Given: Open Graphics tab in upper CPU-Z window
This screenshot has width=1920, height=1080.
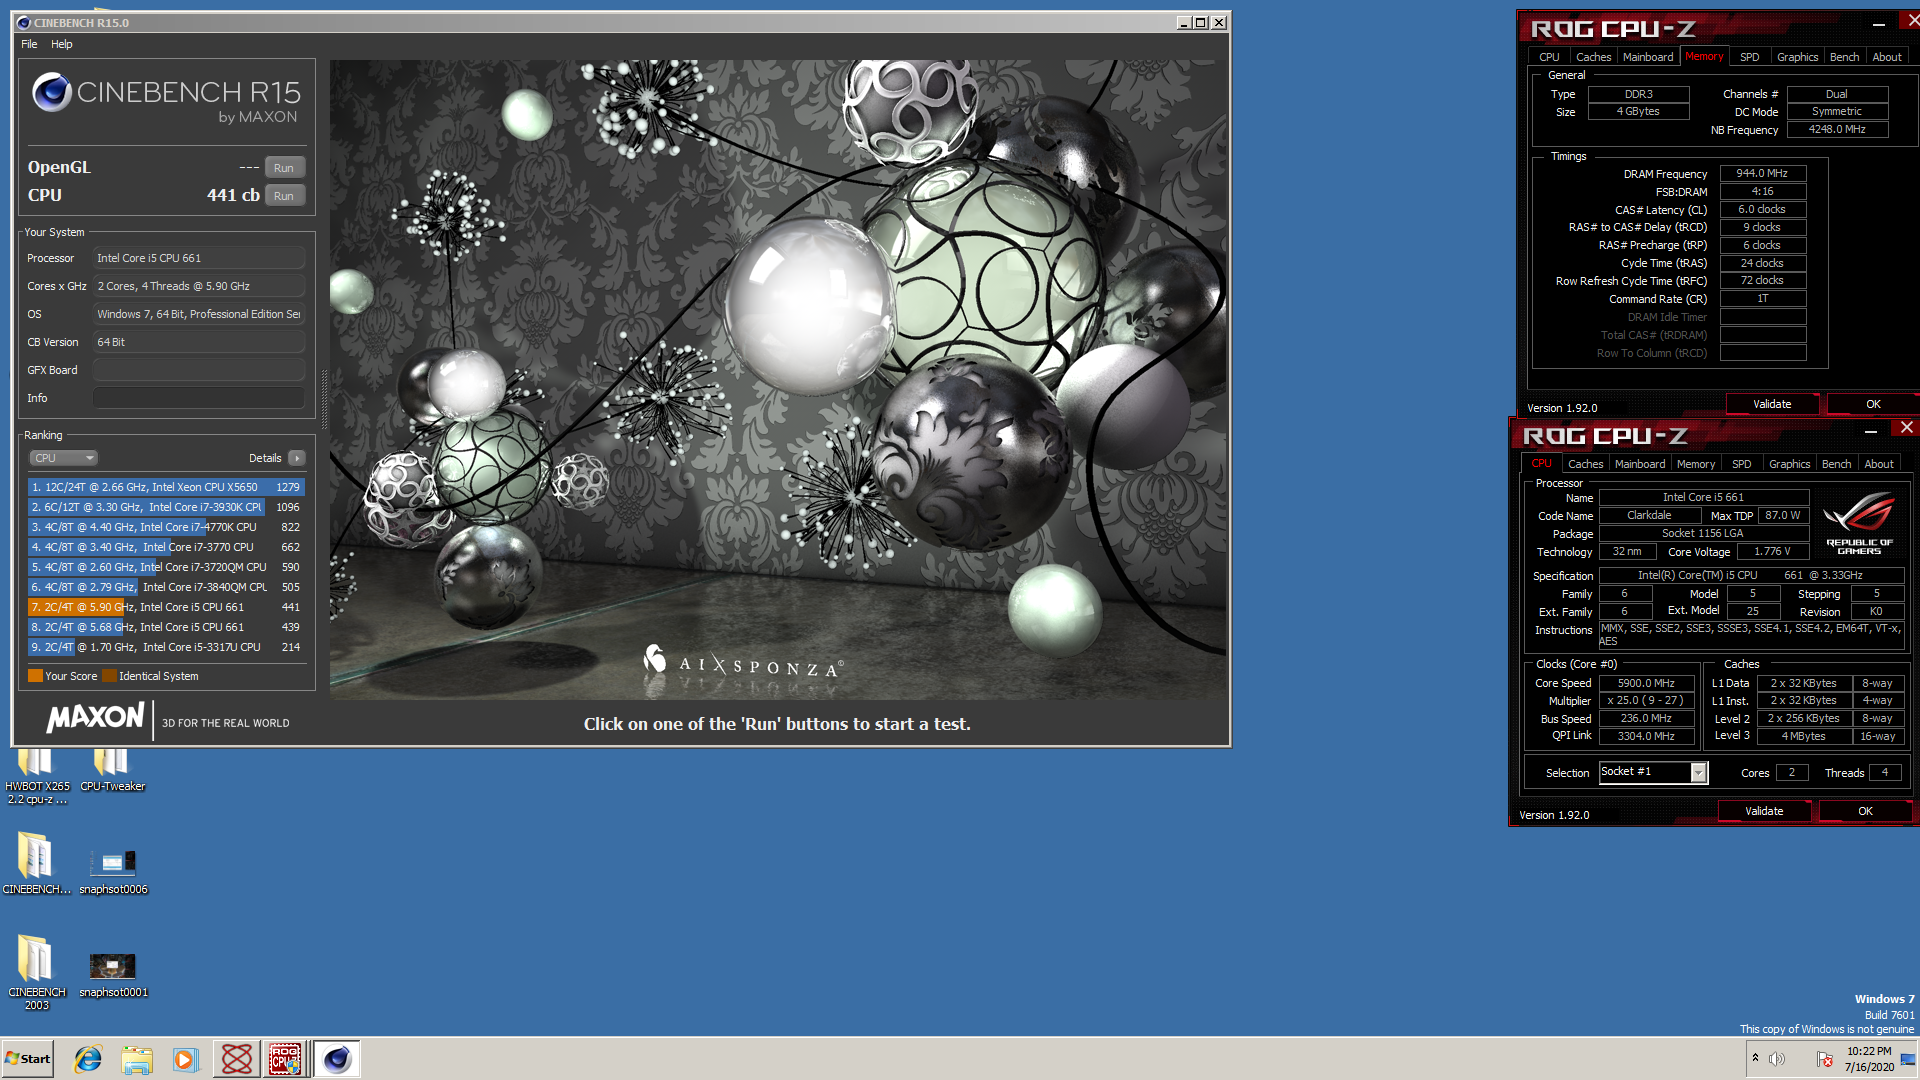Looking at the screenshot, I should click(1797, 57).
